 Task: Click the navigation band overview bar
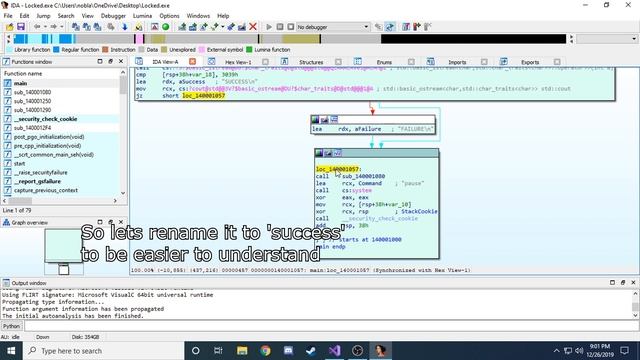pos(290,39)
